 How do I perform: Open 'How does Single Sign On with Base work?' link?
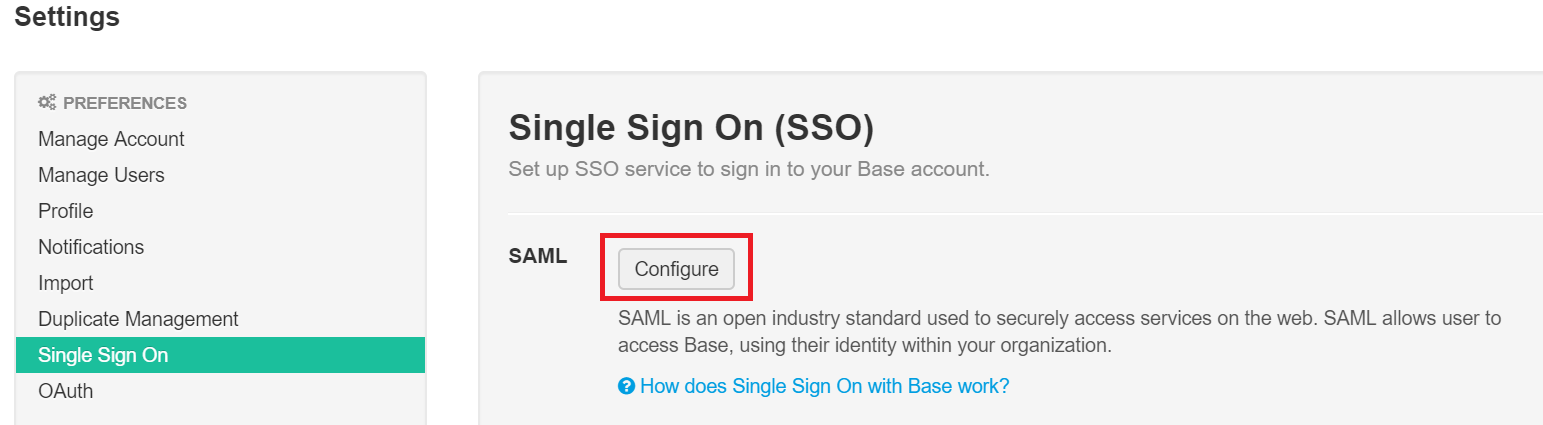pyautogui.click(x=824, y=386)
